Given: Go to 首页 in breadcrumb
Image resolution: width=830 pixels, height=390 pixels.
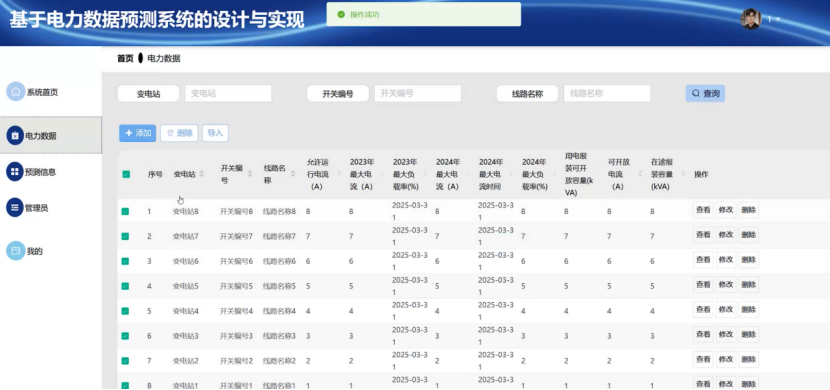Looking at the screenshot, I should [x=125, y=58].
